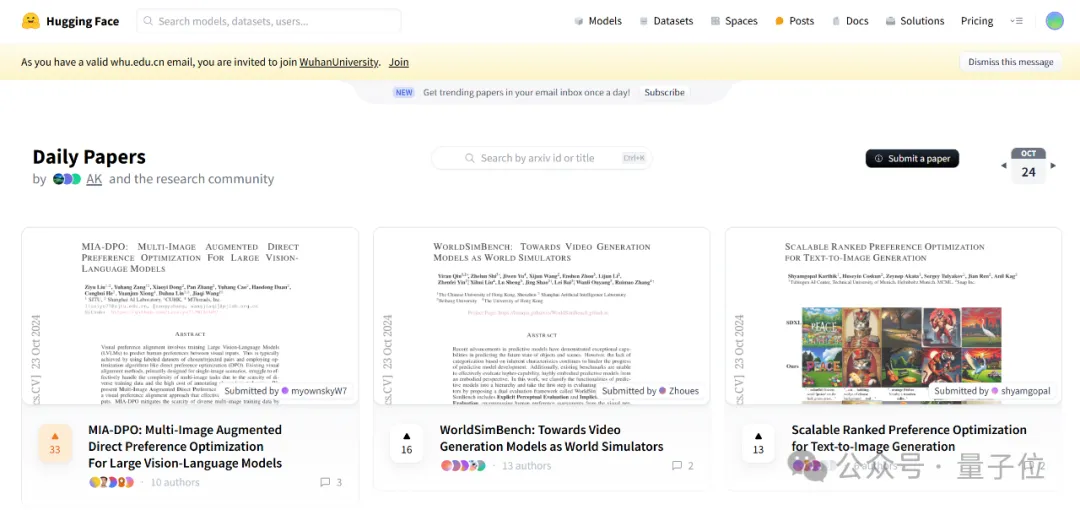Click the Hugging Face emoji logo
Image resolution: width=1080 pixels, height=510 pixels.
(x=31, y=21)
